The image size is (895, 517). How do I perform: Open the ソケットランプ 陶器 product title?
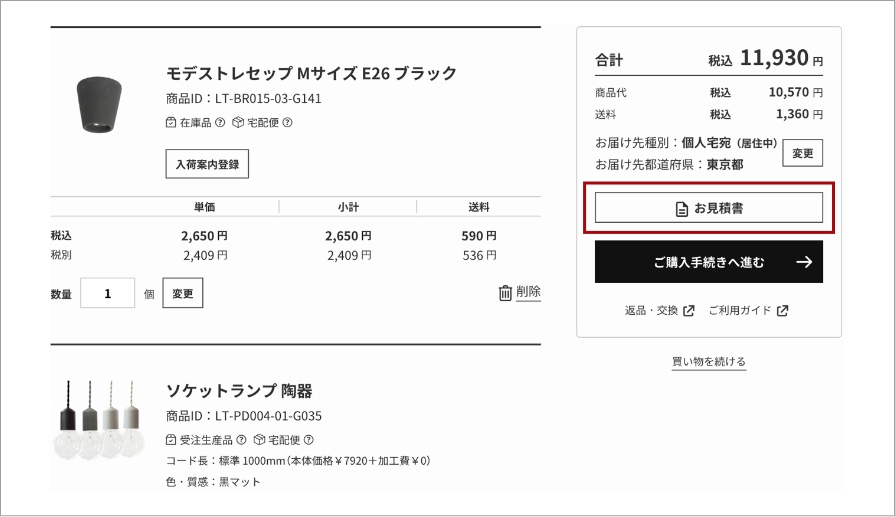(x=239, y=390)
